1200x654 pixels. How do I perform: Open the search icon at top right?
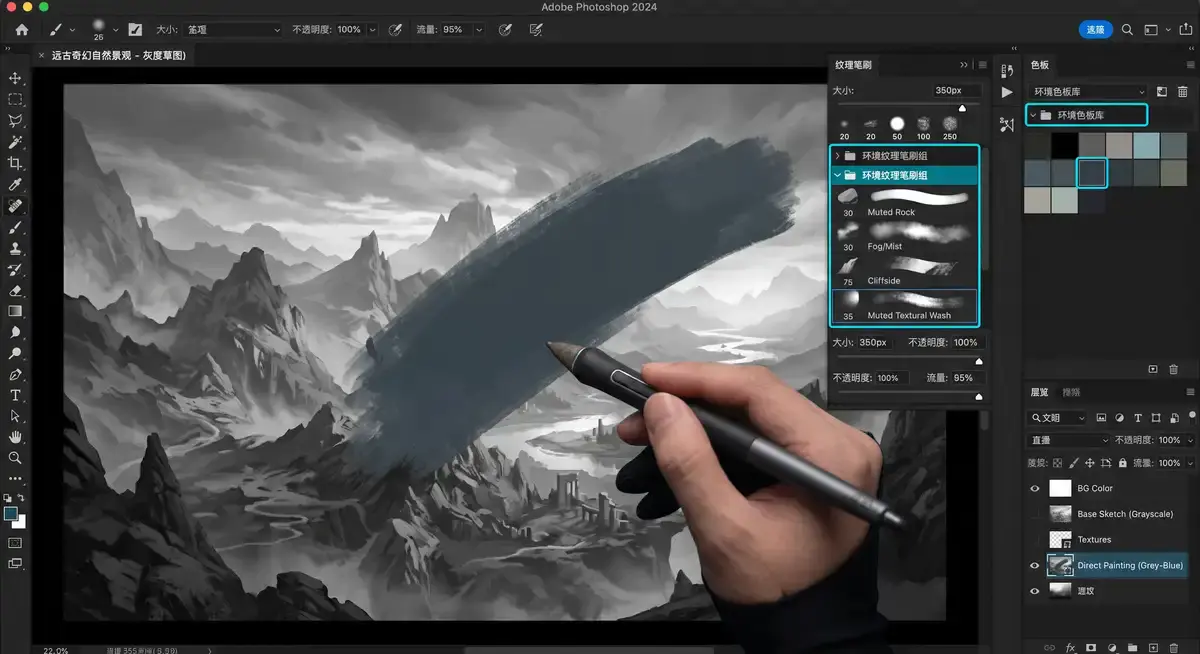(1127, 30)
